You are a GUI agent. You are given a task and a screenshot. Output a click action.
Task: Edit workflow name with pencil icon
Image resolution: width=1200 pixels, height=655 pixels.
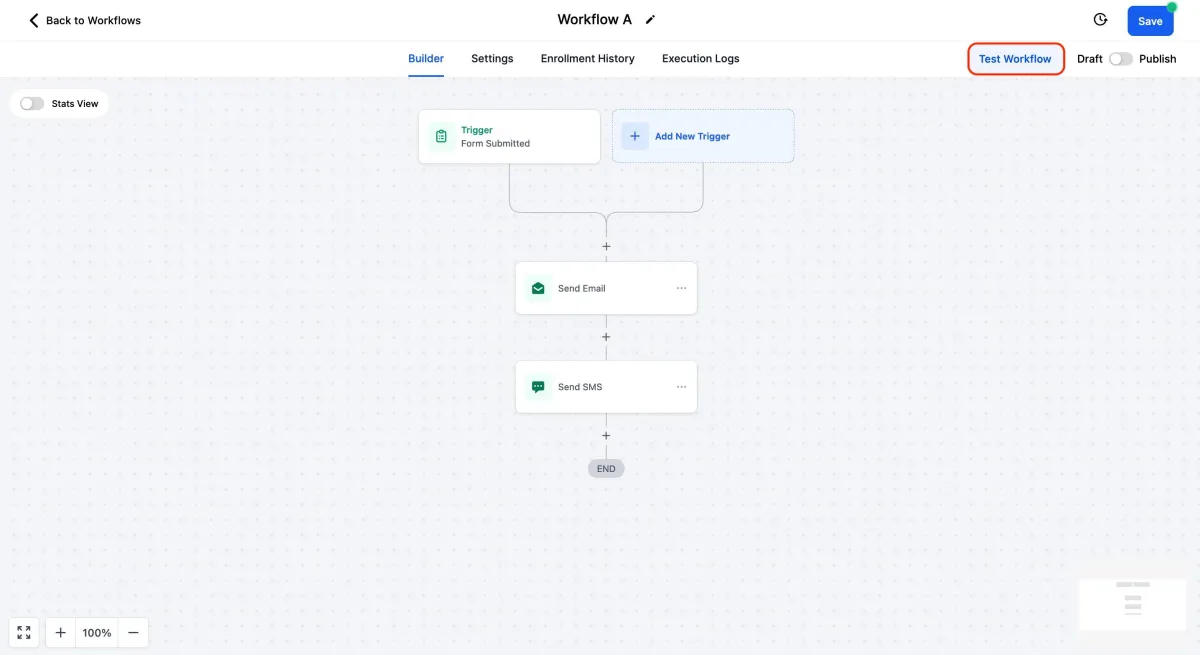click(x=651, y=20)
